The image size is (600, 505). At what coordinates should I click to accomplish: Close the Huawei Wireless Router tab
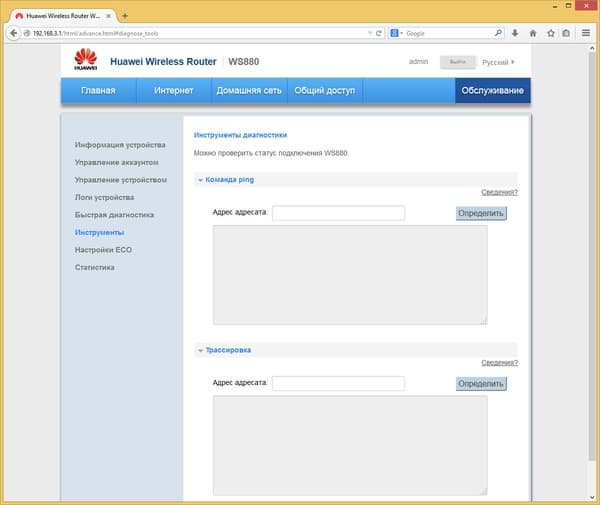[108, 16]
